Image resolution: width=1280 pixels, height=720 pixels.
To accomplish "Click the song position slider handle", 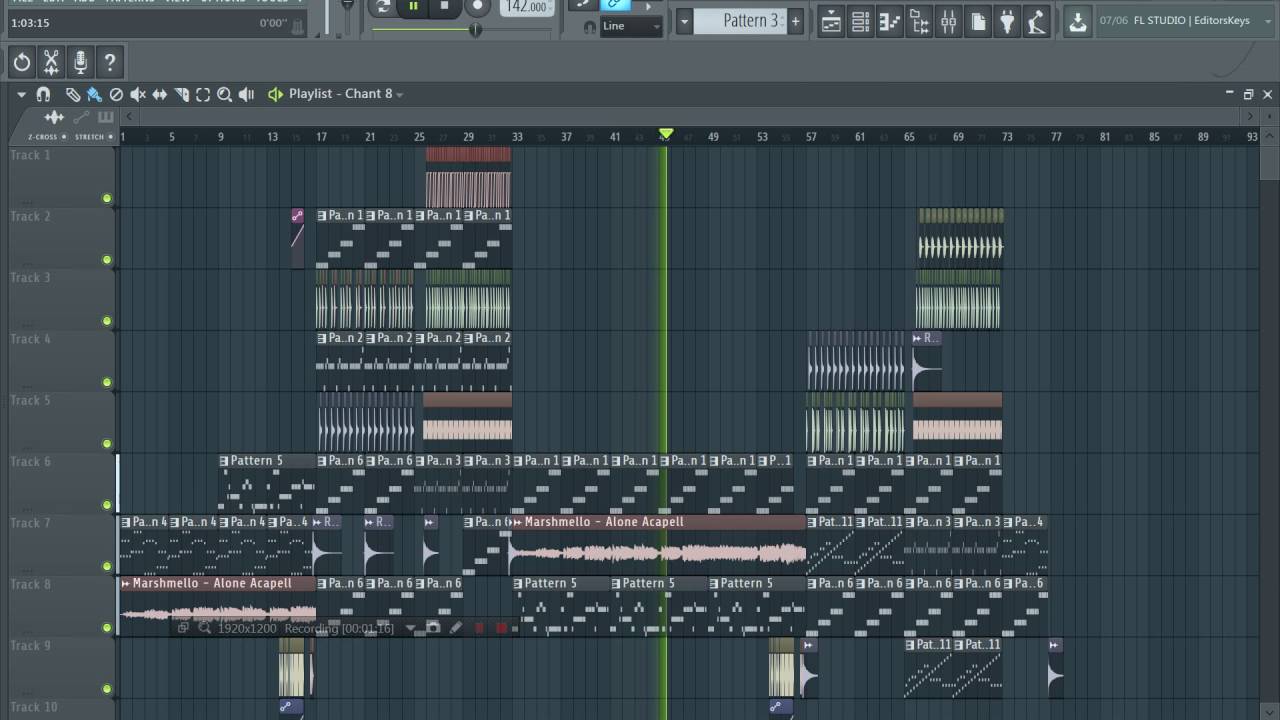I will tap(475, 29).
